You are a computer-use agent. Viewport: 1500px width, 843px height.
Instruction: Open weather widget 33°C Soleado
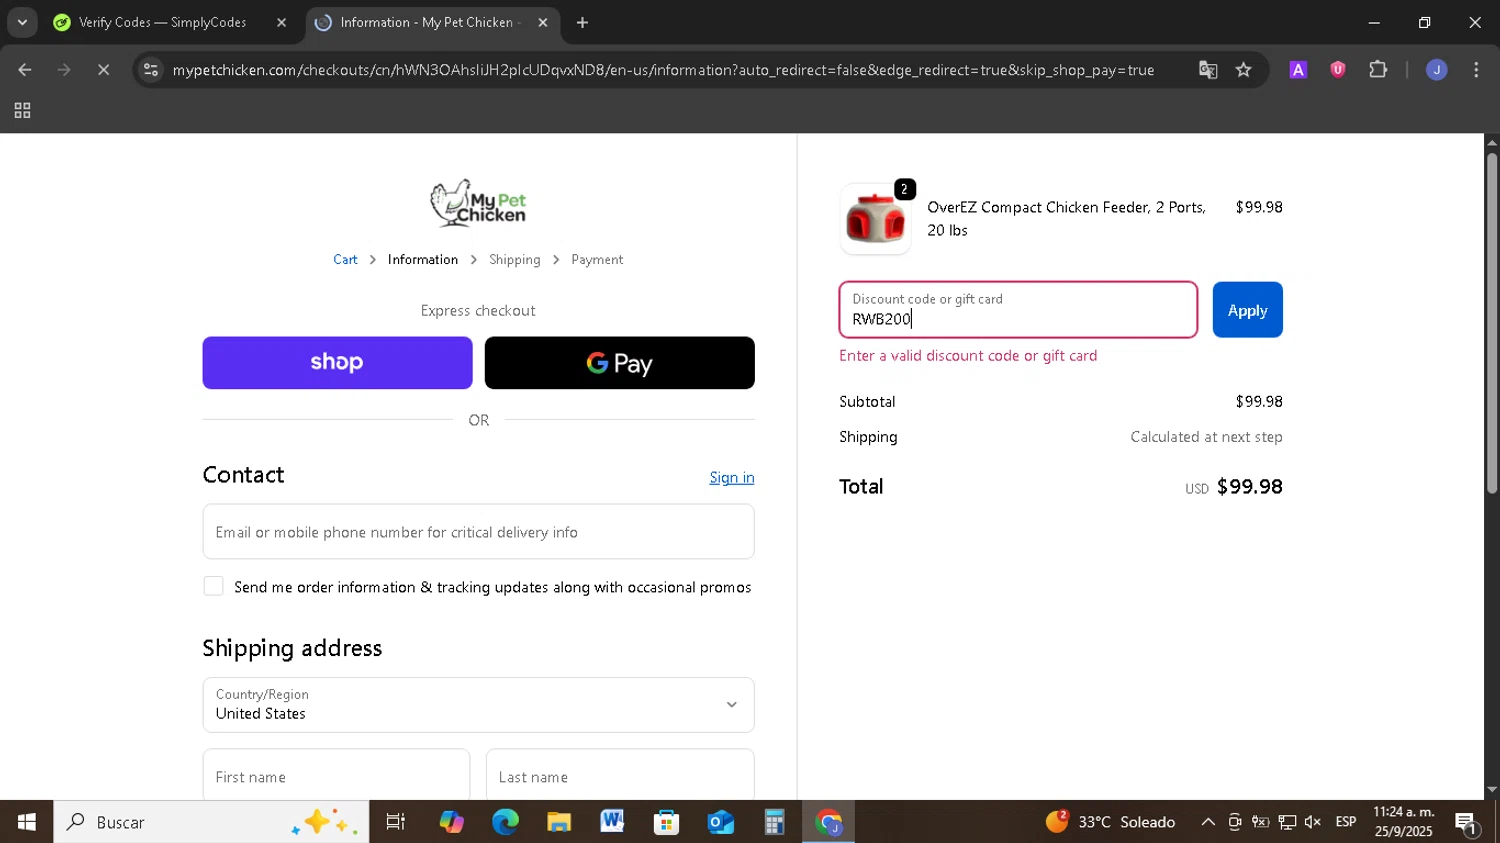(1110, 822)
